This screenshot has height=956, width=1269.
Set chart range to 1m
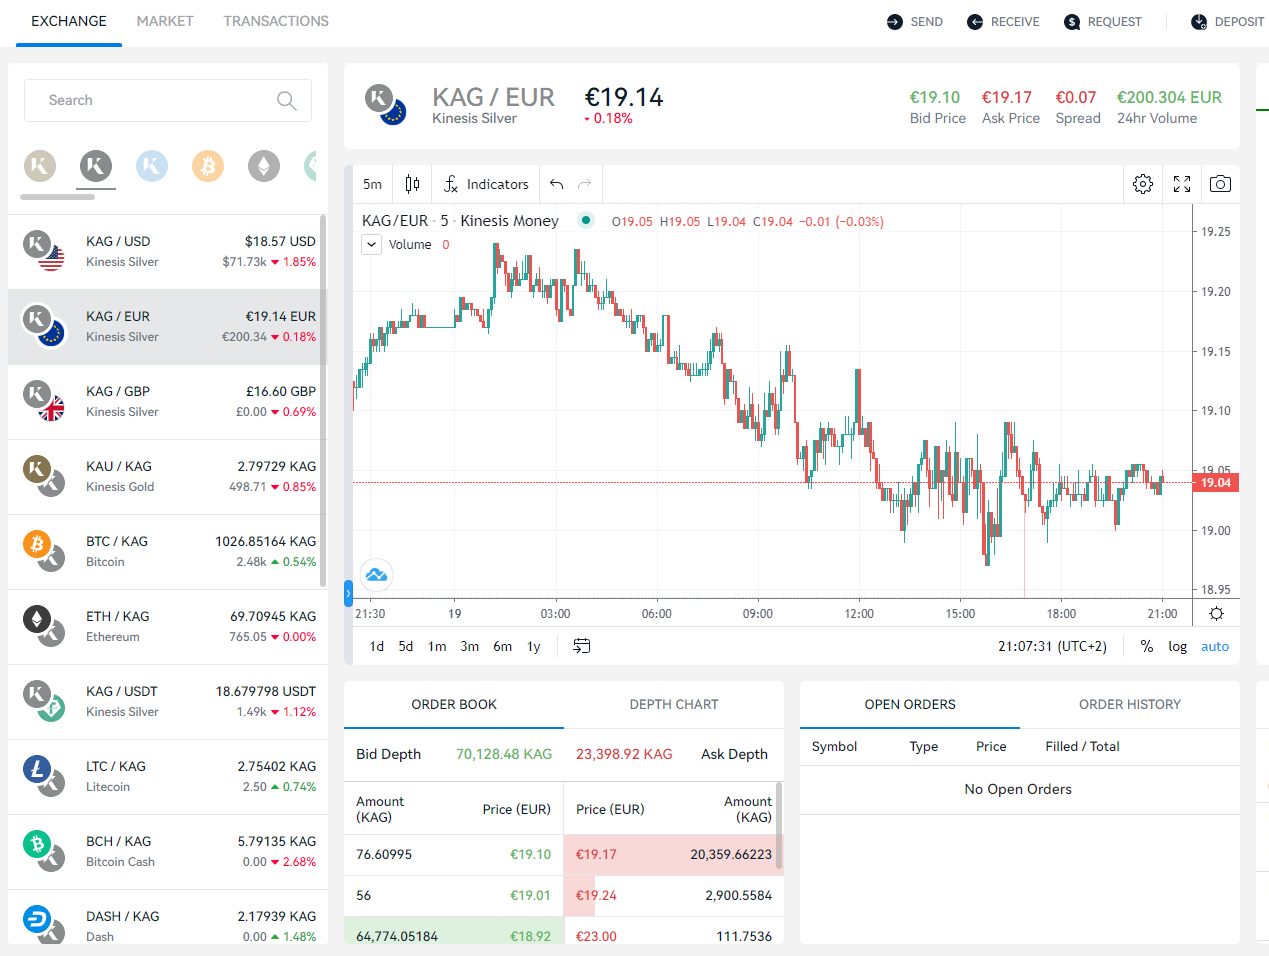(x=437, y=646)
